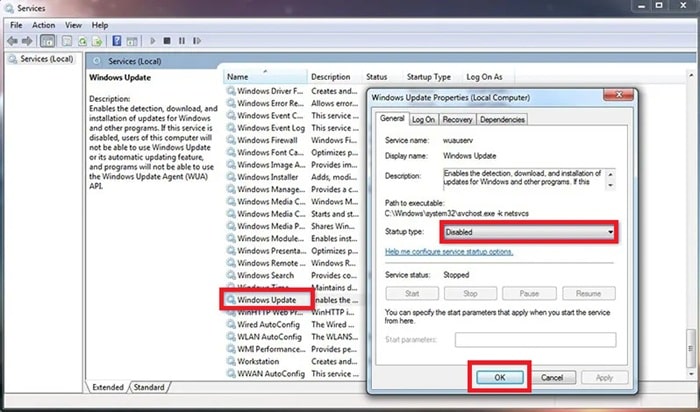Open the View menu
Viewport: 700px width, 412px height.
(73, 25)
